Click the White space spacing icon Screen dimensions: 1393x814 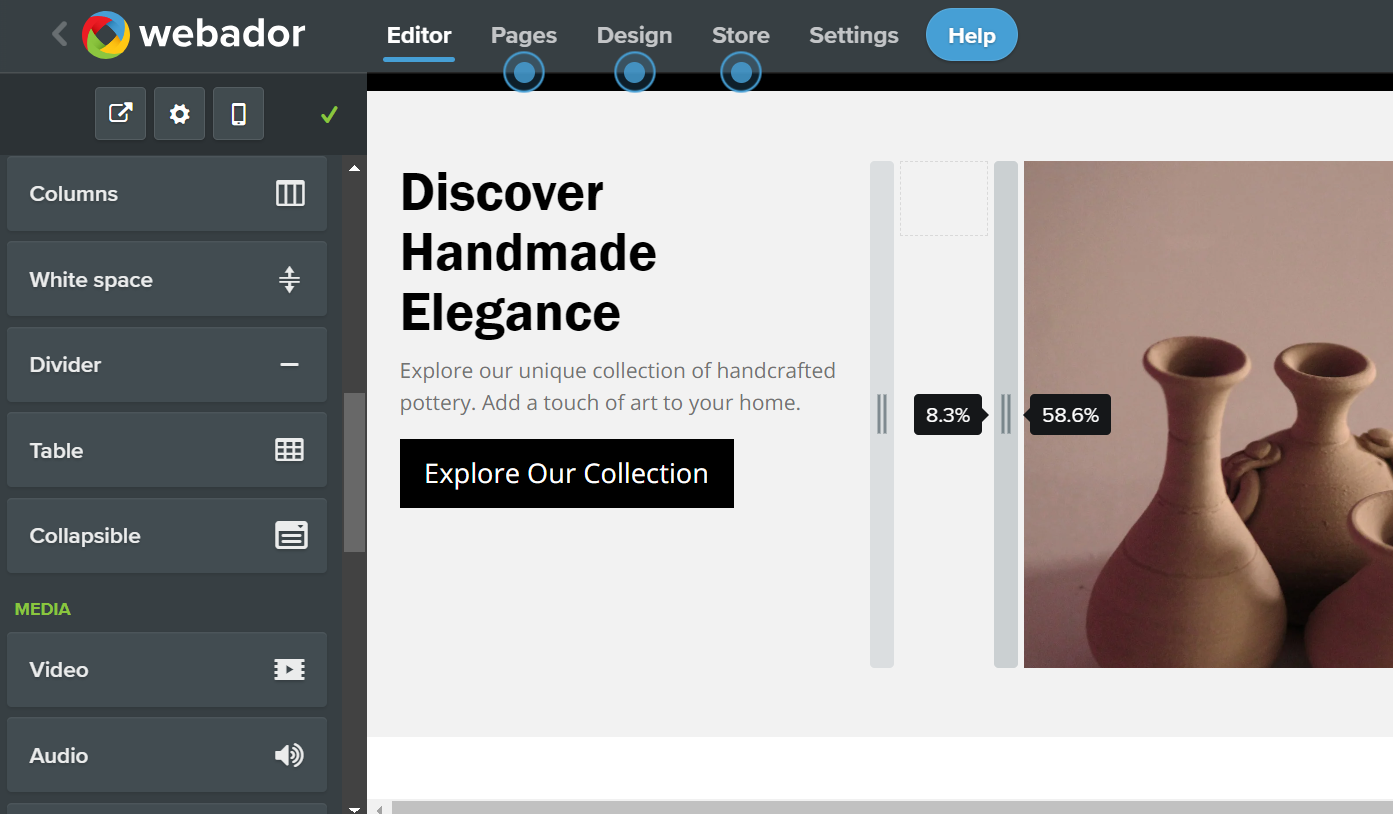point(290,279)
